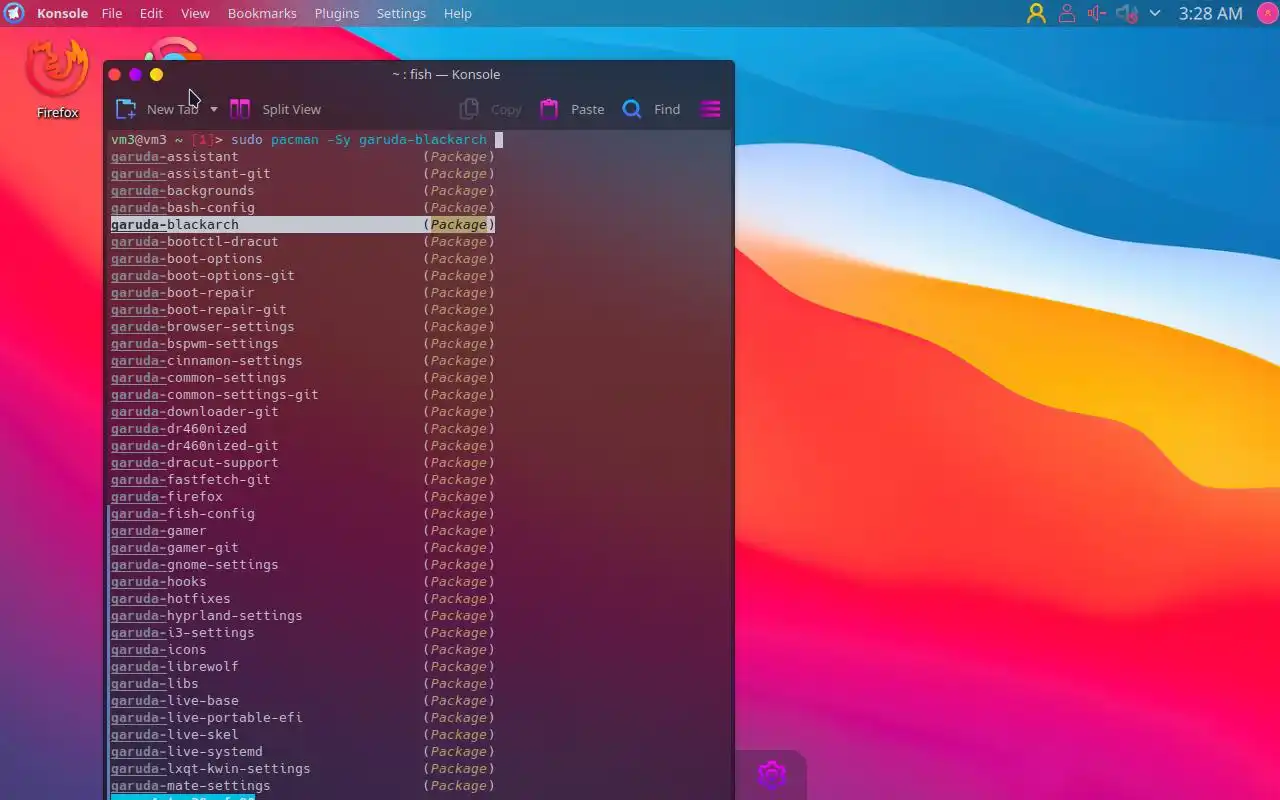Open the Edit menu
Screen dimensions: 1280x800
pyautogui.click(x=151, y=13)
